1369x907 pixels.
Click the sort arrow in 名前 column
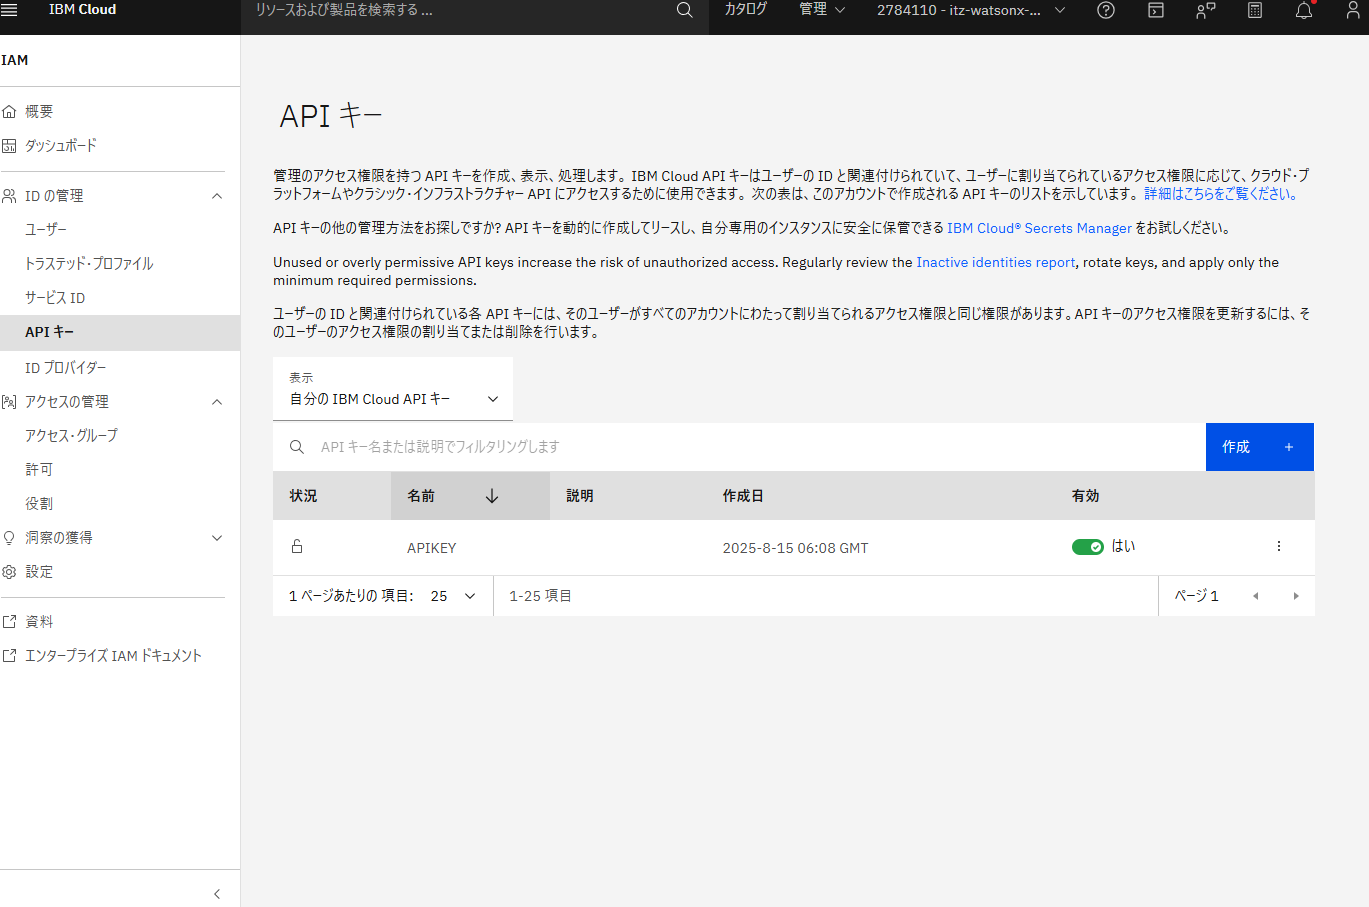click(492, 496)
